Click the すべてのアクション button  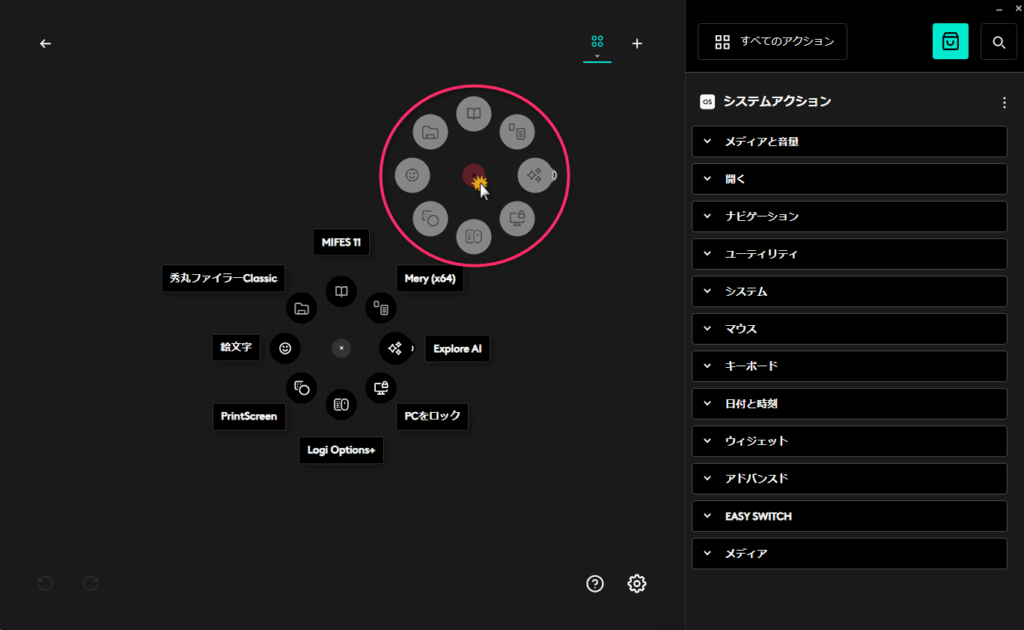click(x=772, y=42)
